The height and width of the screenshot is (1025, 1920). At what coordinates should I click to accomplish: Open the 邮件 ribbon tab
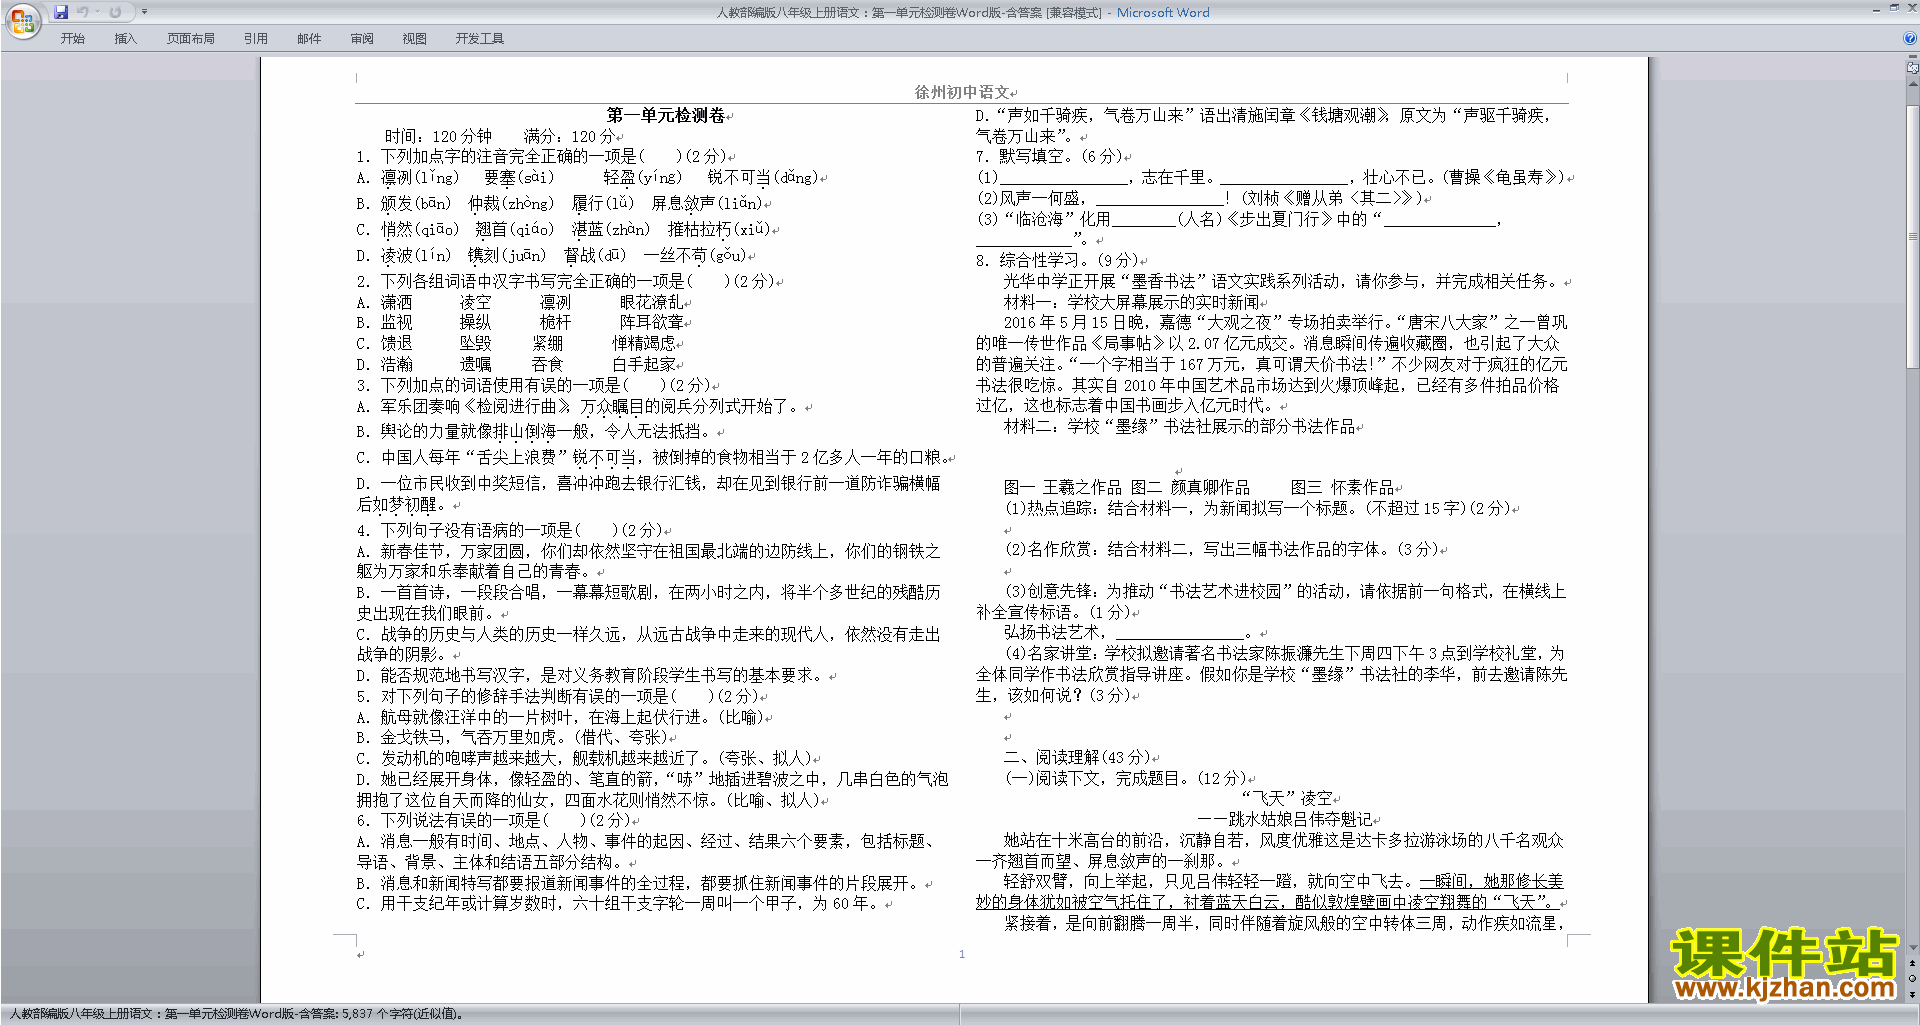point(309,39)
